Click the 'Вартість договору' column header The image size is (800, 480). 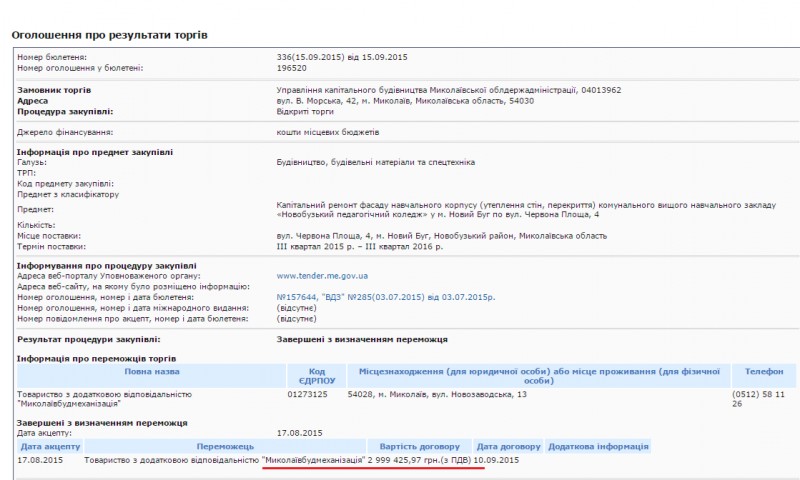click(418, 446)
